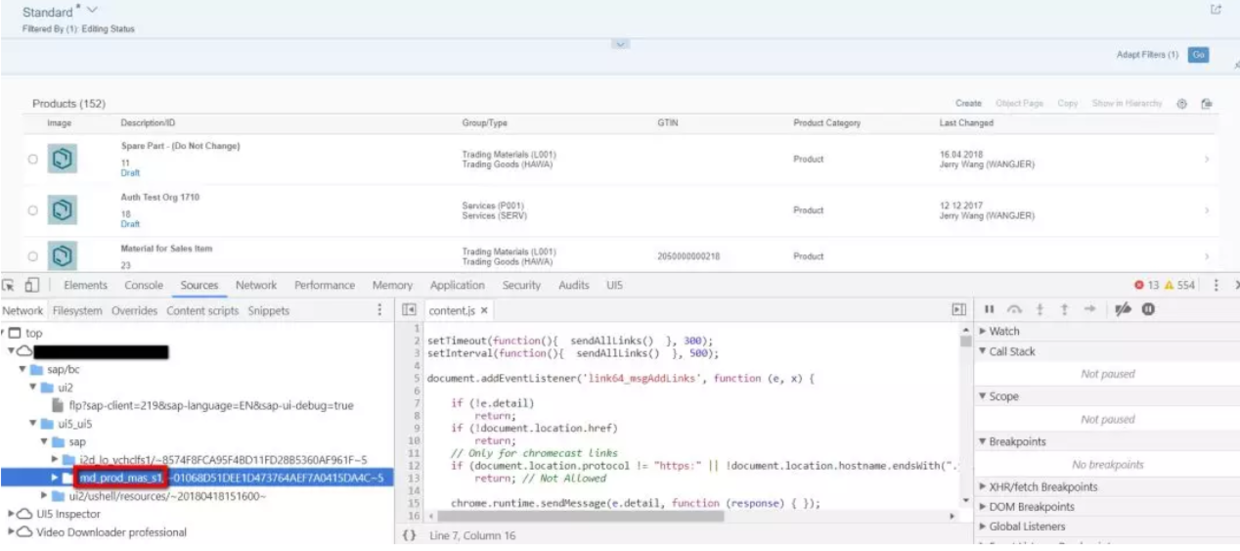
Task: Click the blue Go button
Action: 1198,55
